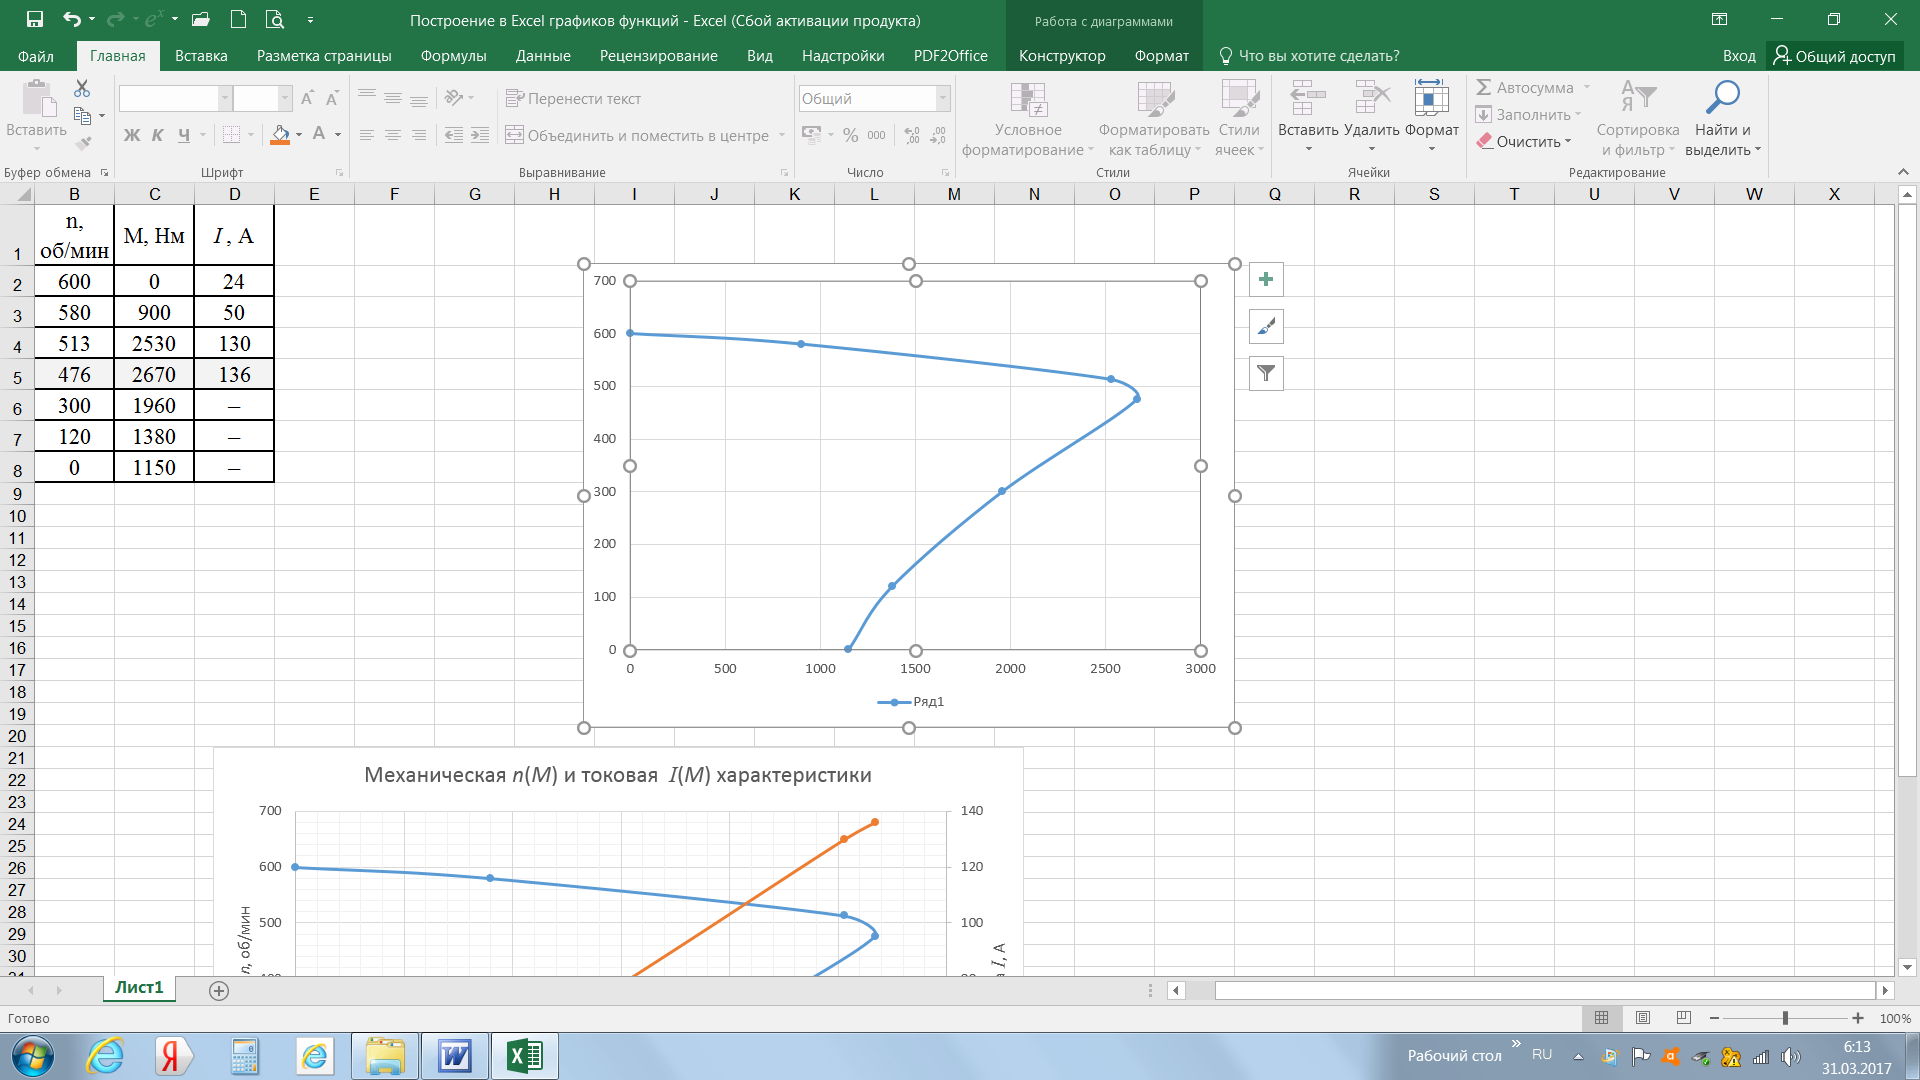Expand font color dropdown arrow
Screen dimensions: 1920x1080
coord(338,135)
